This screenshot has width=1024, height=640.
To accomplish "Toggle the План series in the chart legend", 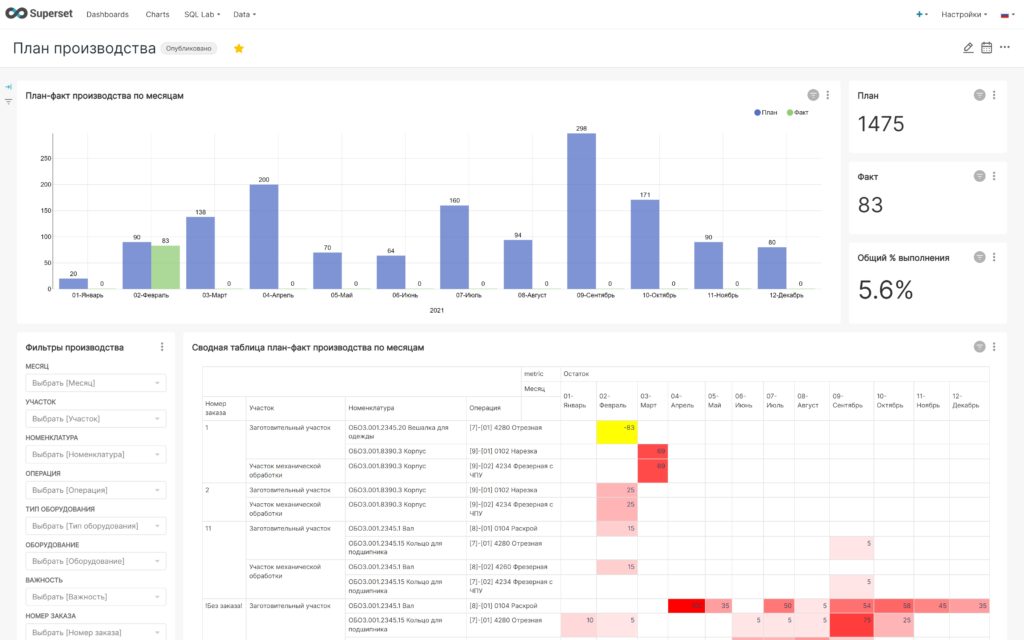I will pyautogui.click(x=765, y=112).
